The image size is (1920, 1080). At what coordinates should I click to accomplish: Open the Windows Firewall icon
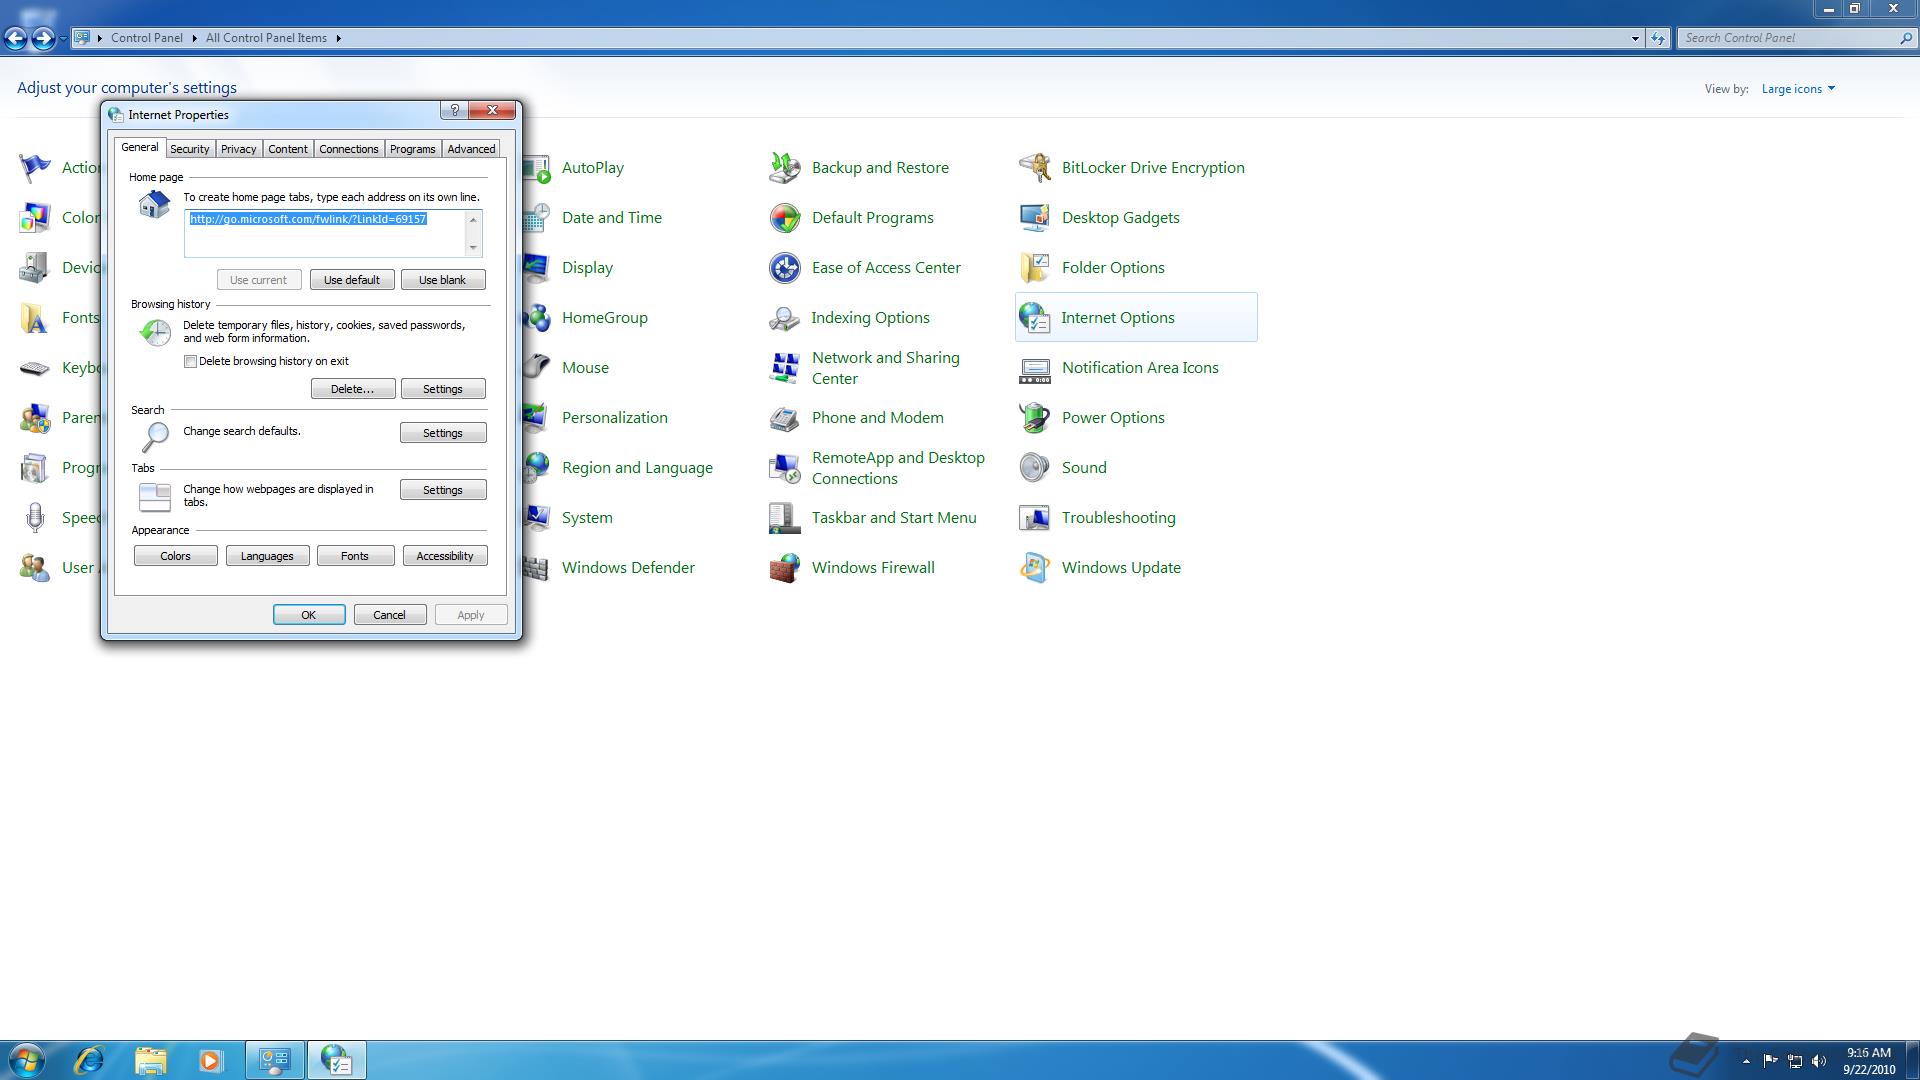coord(785,568)
